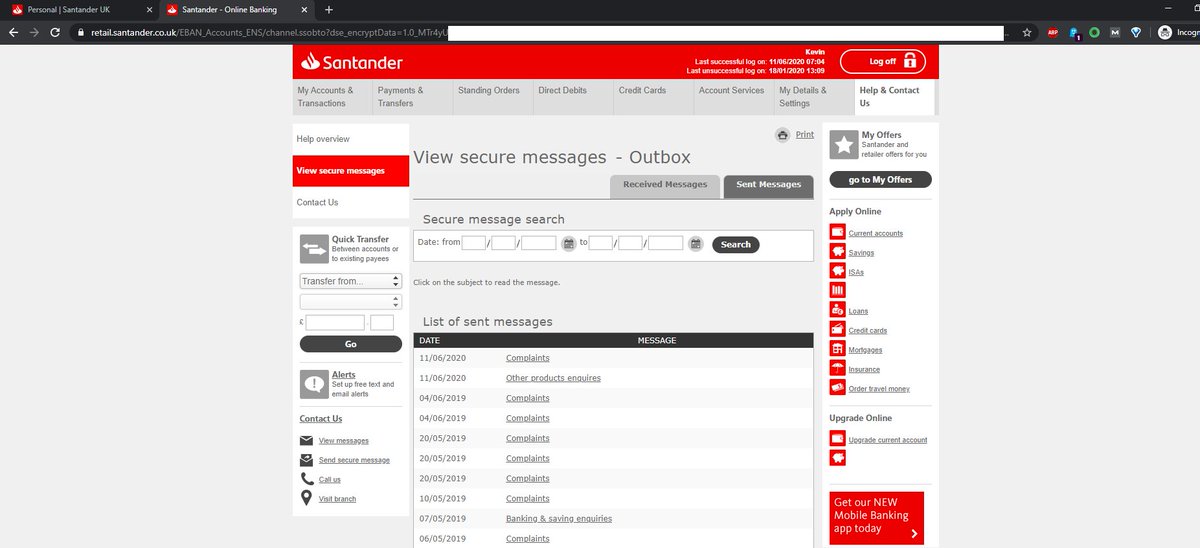
Task: Switch to Received Messages tab
Action: point(665,185)
